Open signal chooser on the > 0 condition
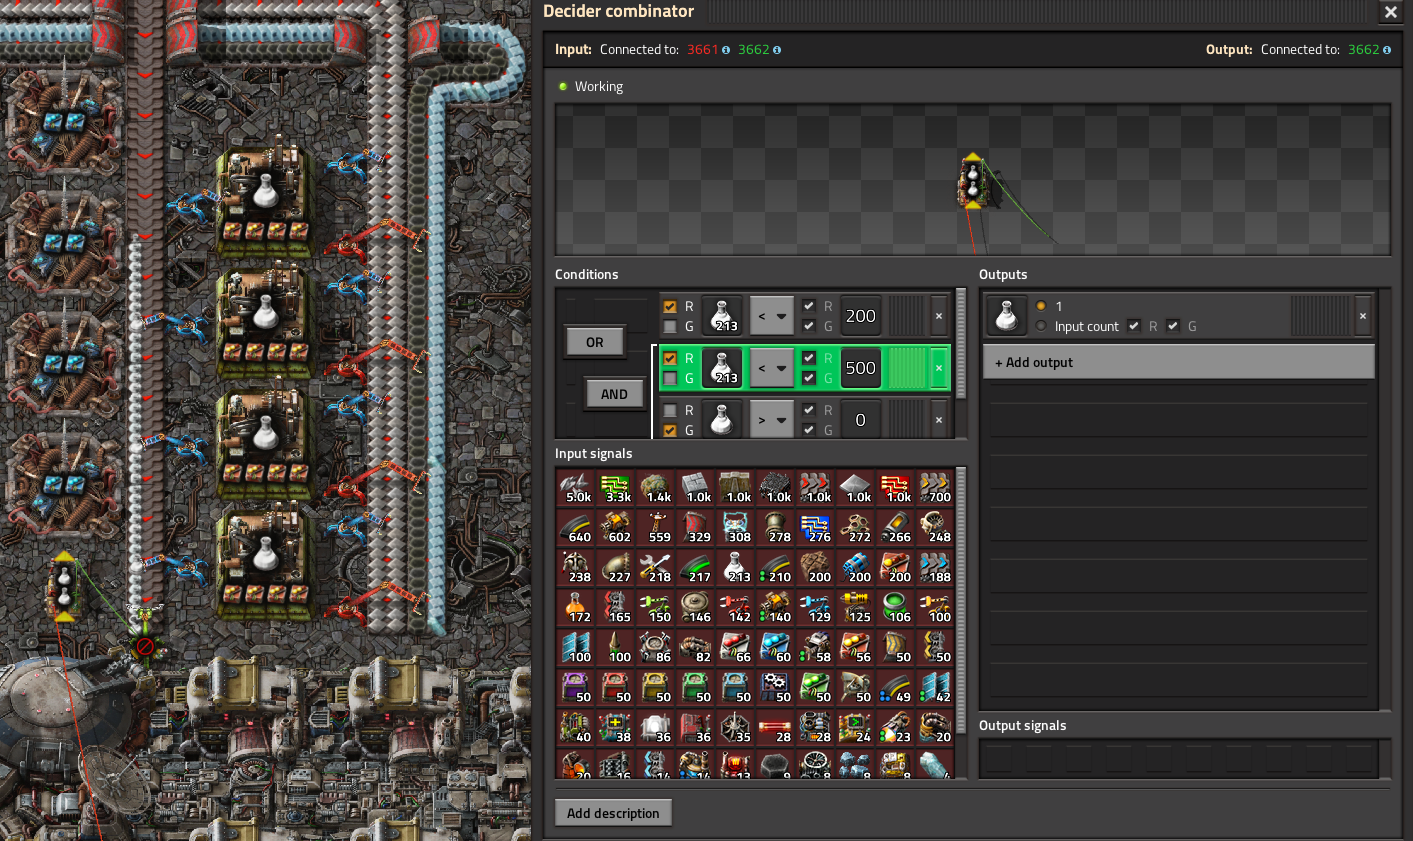 tap(721, 420)
